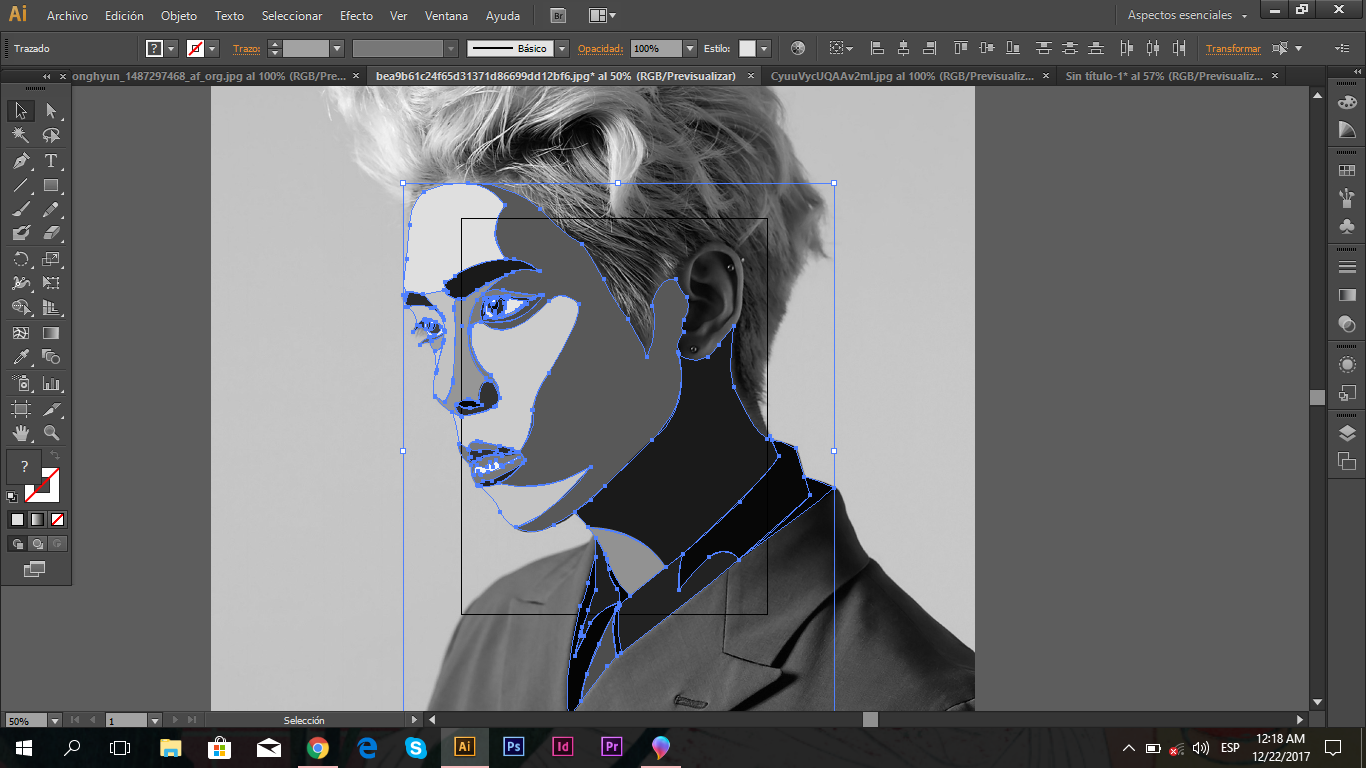Screen dimensions: 1366x768
Task: Open Básico brush definition dropdown
Action: pyautogui.click(x=562, y=48)
